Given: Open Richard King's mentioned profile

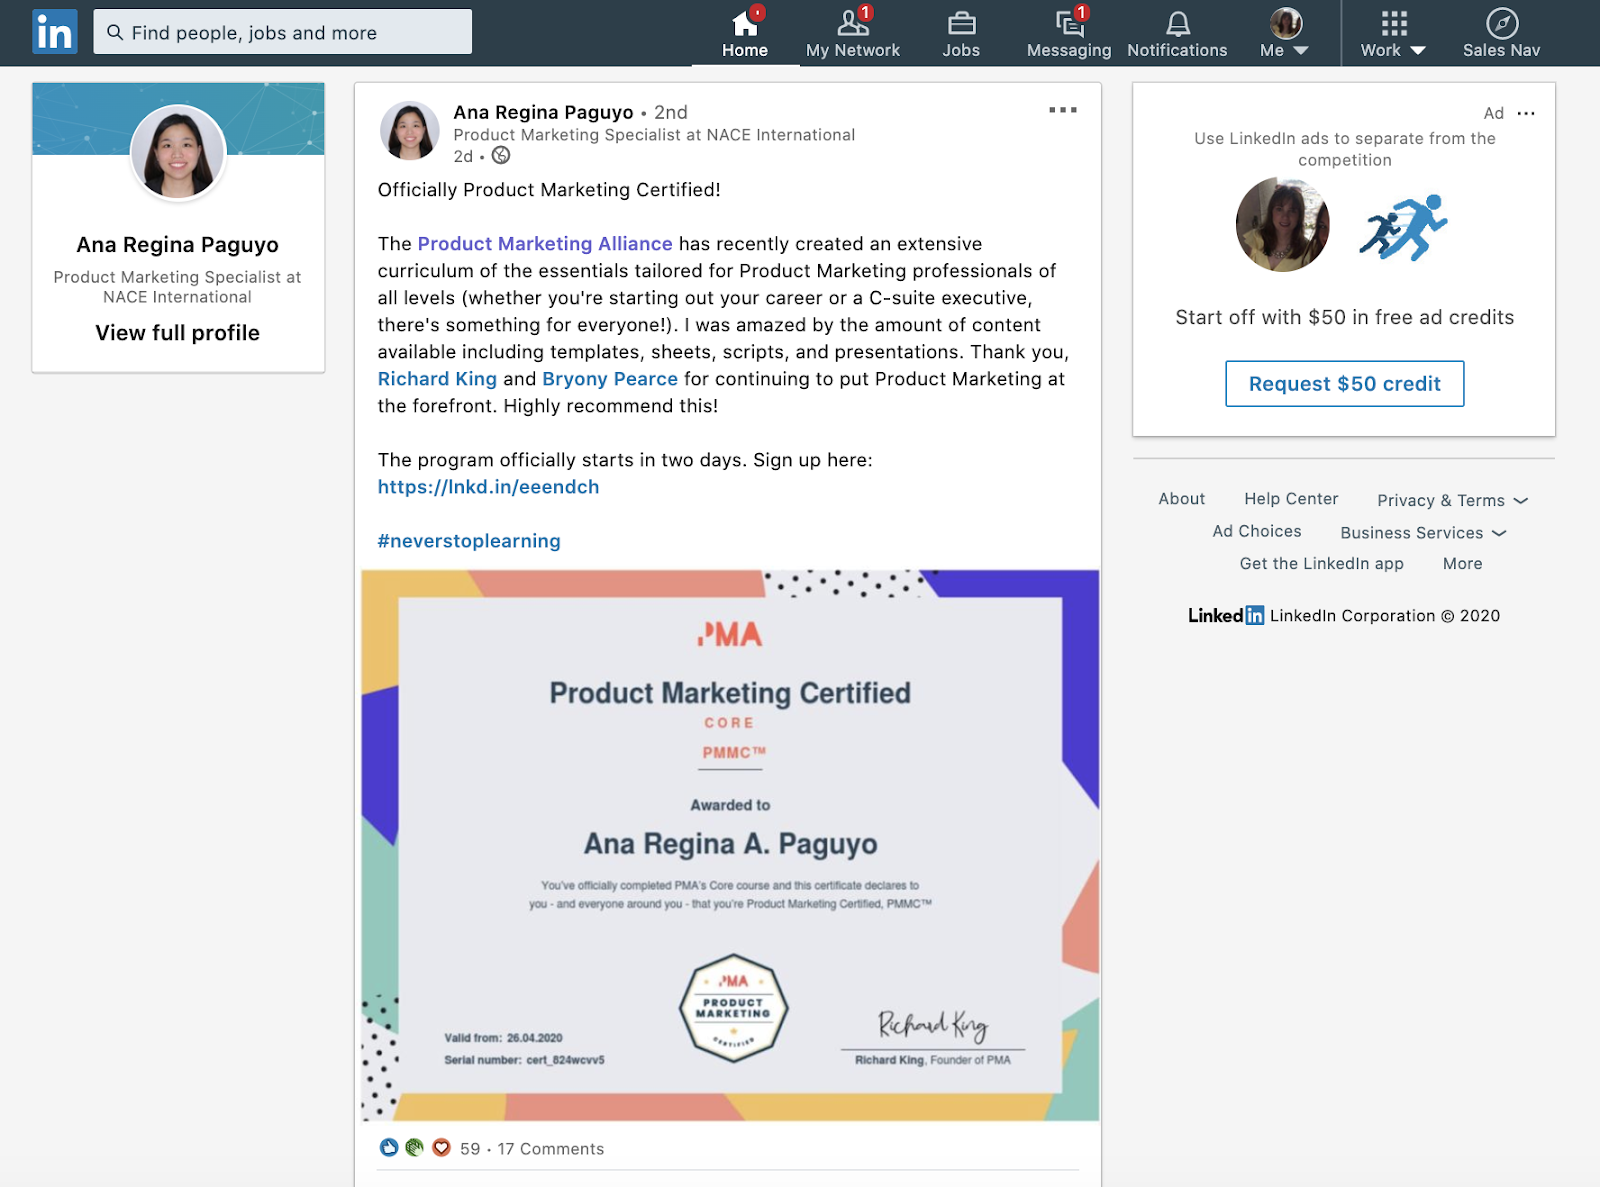Looking at the screenshot, I should 437,379.
